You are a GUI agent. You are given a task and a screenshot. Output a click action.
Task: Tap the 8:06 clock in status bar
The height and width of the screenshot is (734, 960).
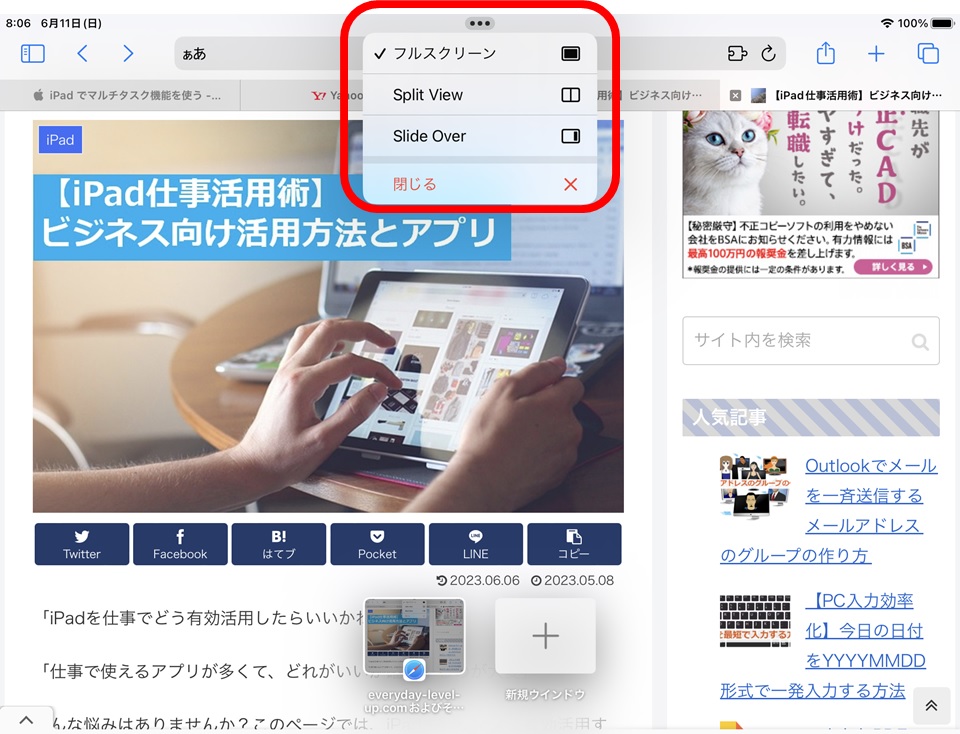click(x=18, y=23)
